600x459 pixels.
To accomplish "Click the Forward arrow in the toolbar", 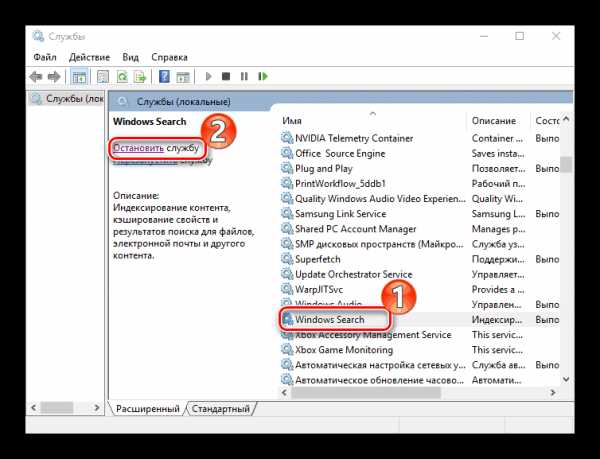I will point(54,77).
